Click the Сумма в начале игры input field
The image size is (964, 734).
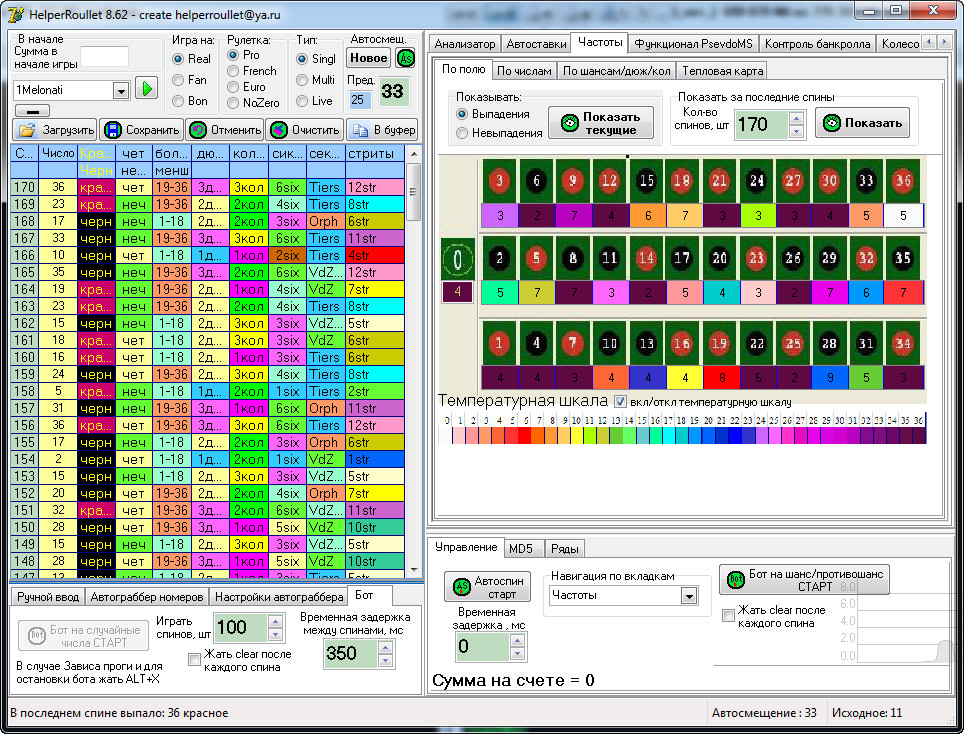[x=104, y=57]
